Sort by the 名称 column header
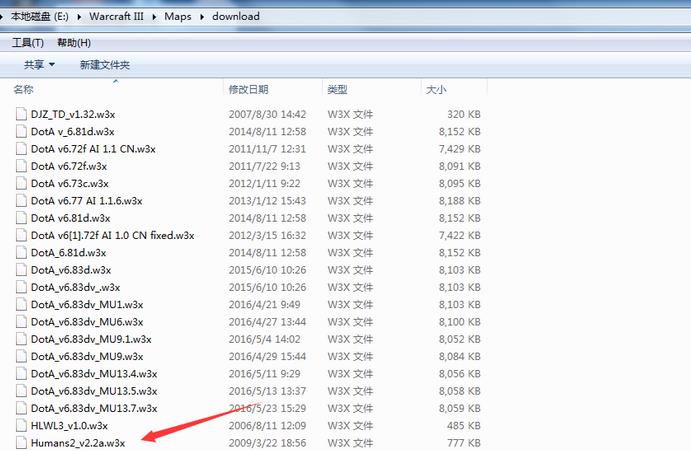This screenshot has width=691, height=451. (x=23, y=89)
